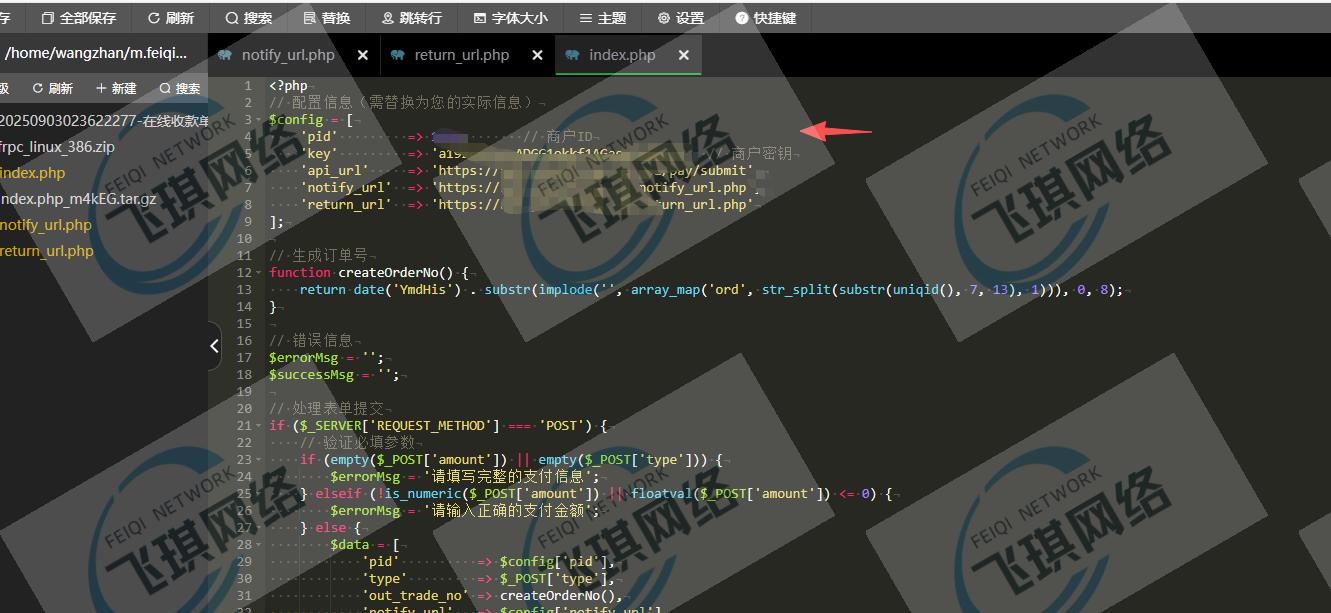Switch to the notify_url.php tab
The image size is (1331, 613).
(287, 55)
